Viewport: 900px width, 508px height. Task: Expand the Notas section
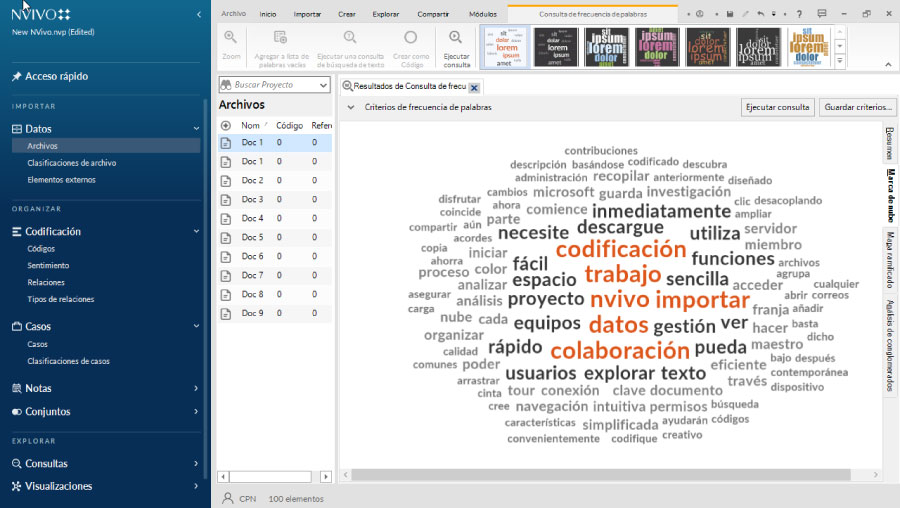point(196,389)
